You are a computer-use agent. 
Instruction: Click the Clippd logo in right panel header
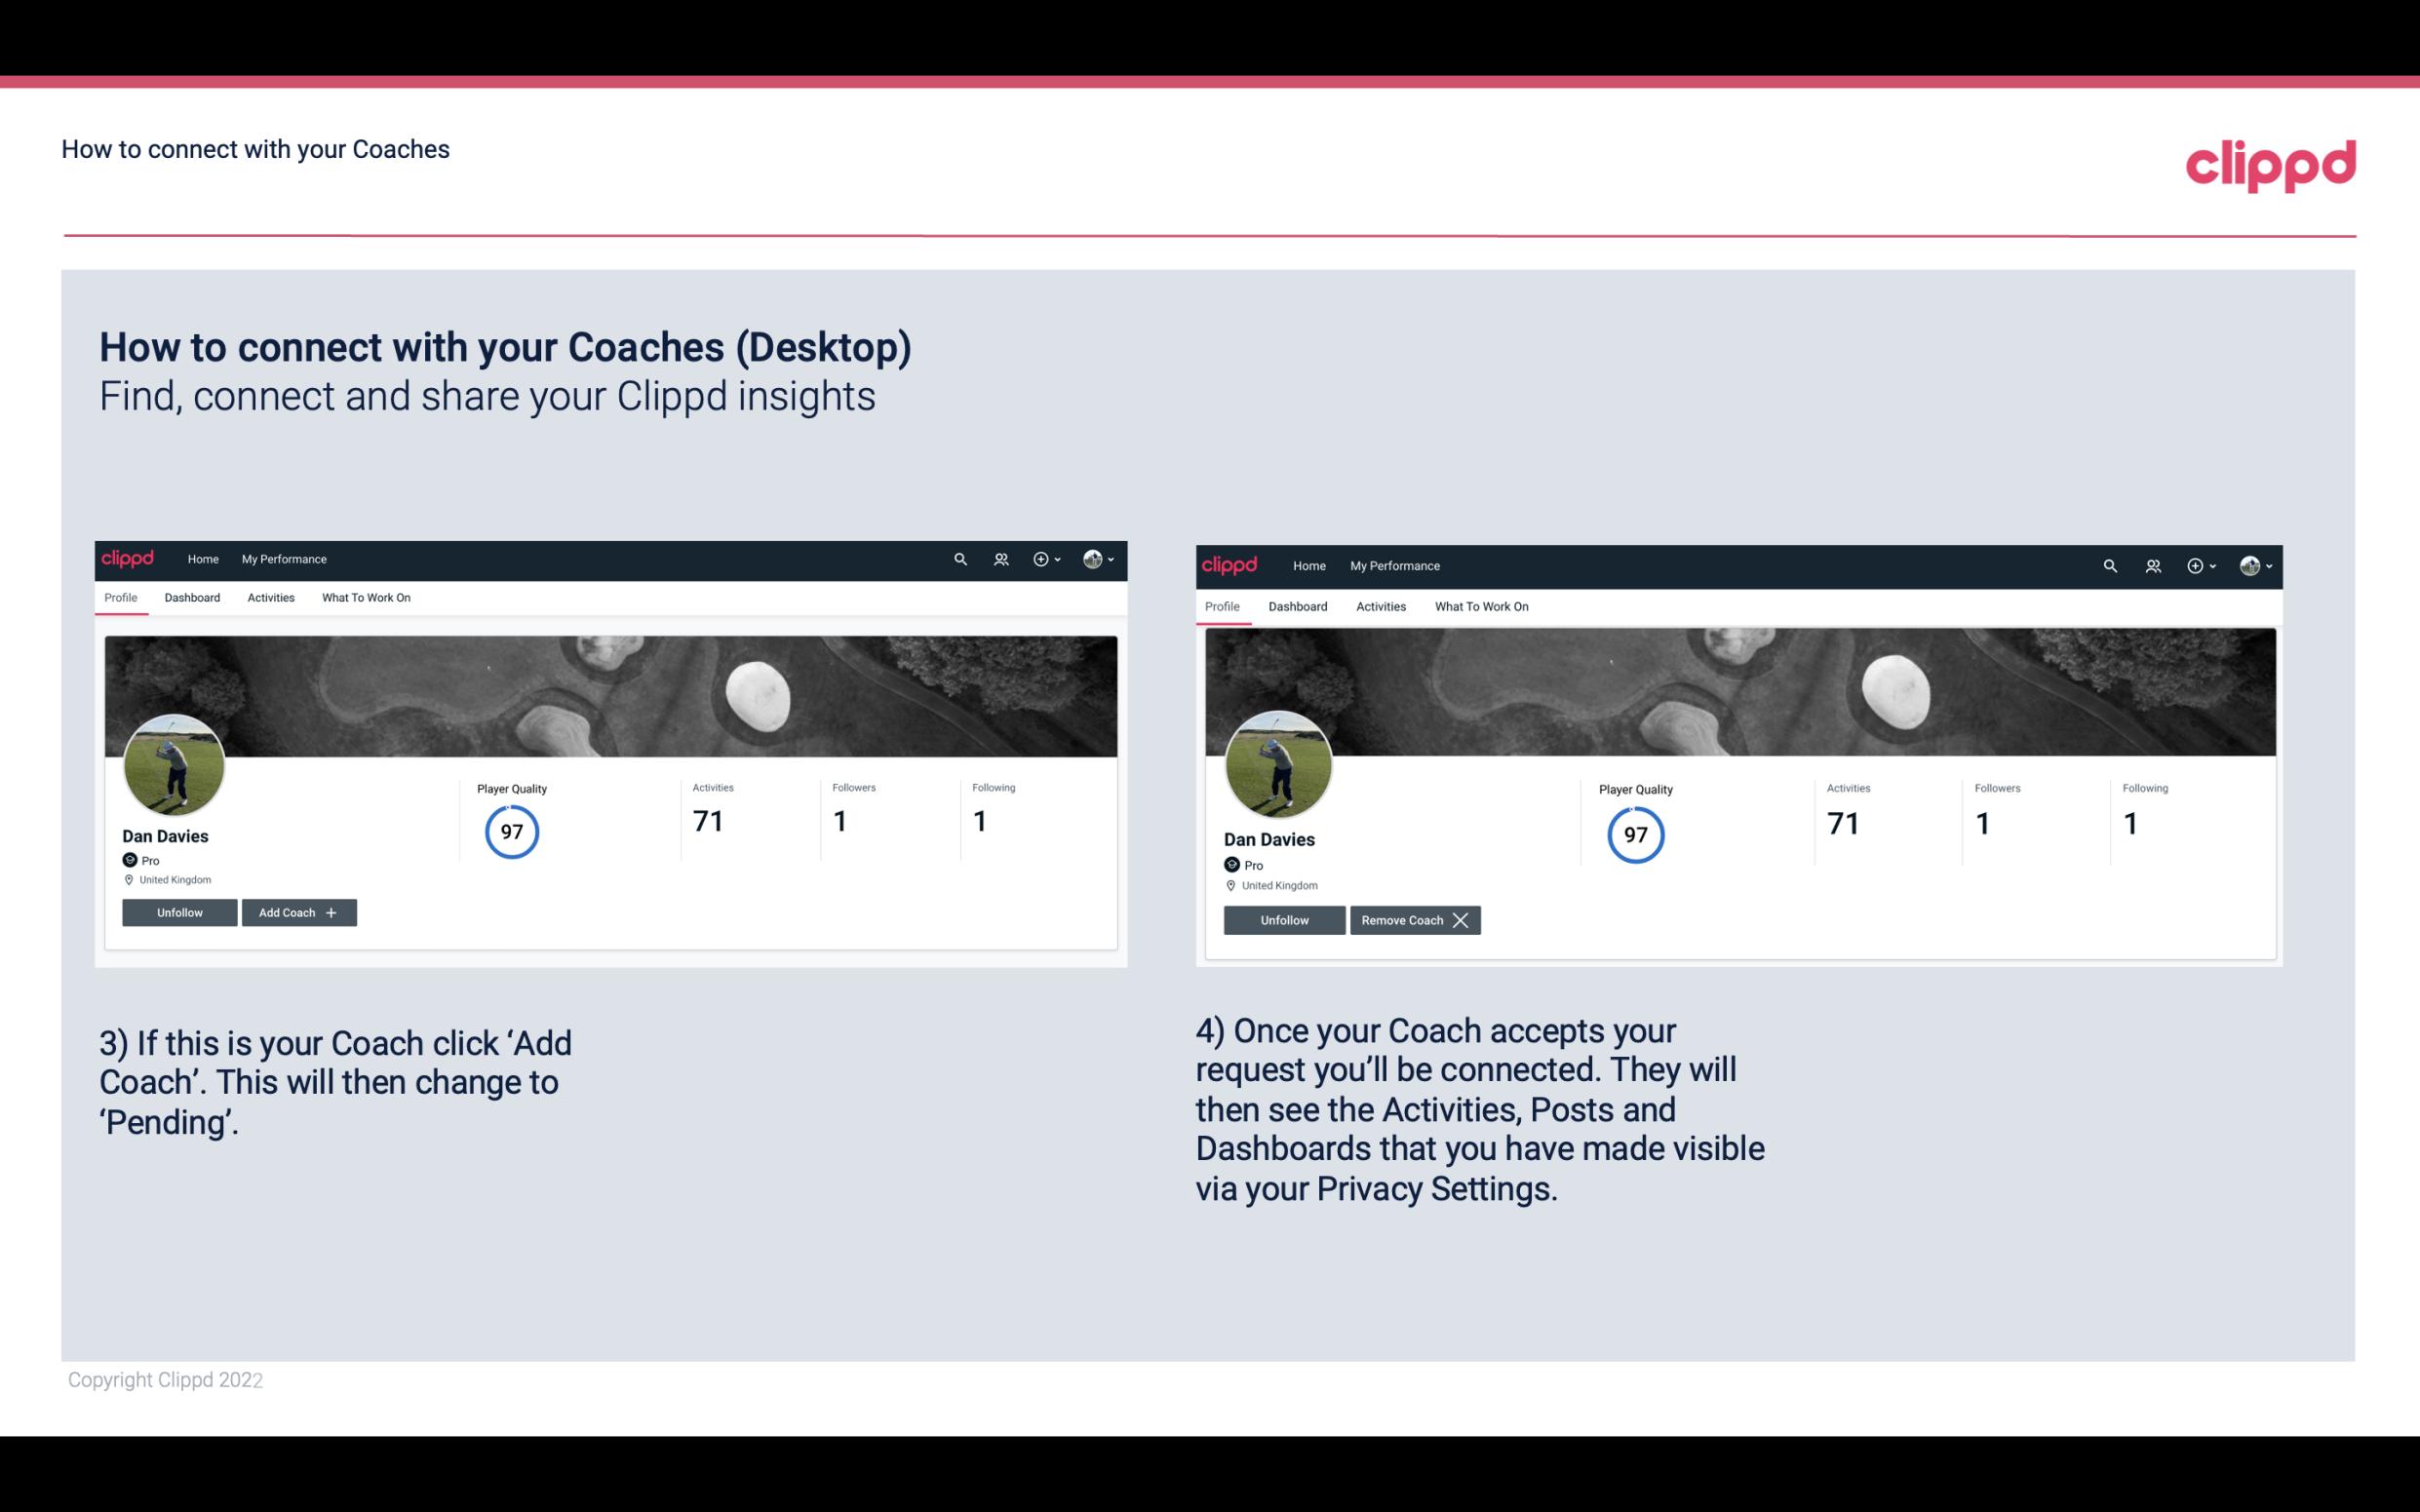(1231, 564)
